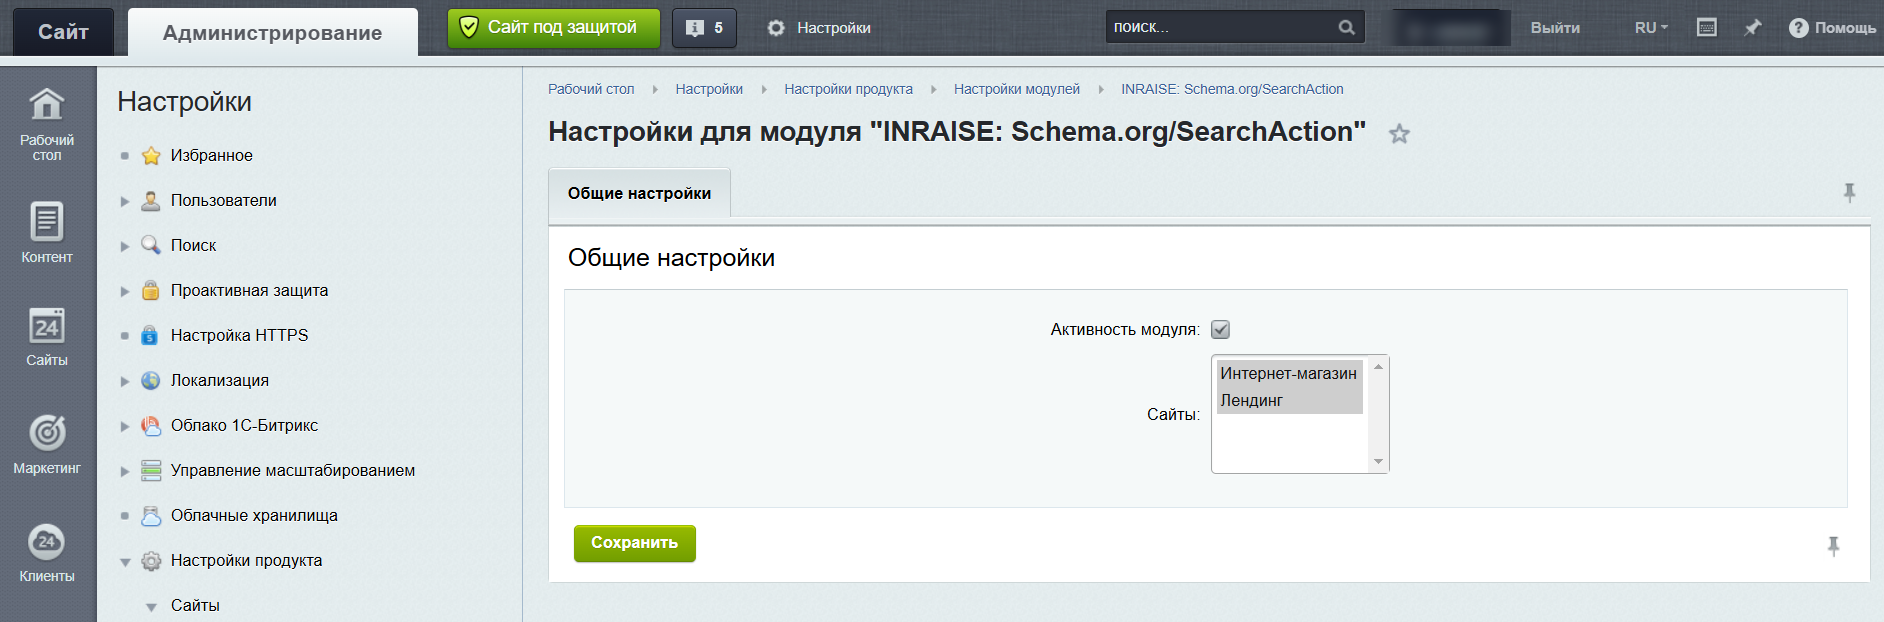Select Лендинг in Сайты list
The width and height of the screenshot is (1884, 622).
pos(1289,400)
